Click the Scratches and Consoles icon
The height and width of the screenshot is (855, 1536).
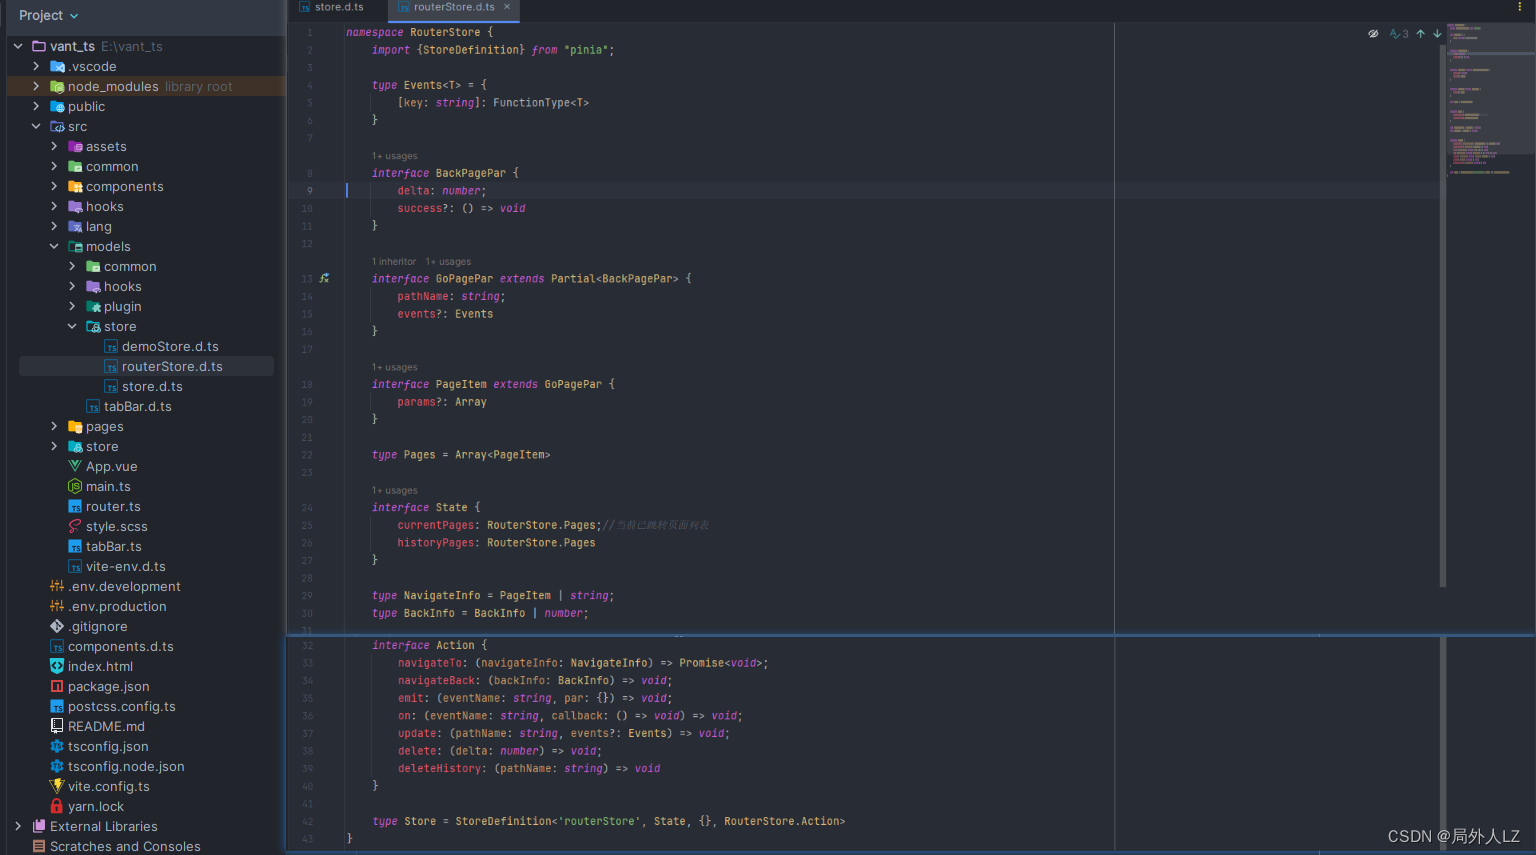[39, 846]
